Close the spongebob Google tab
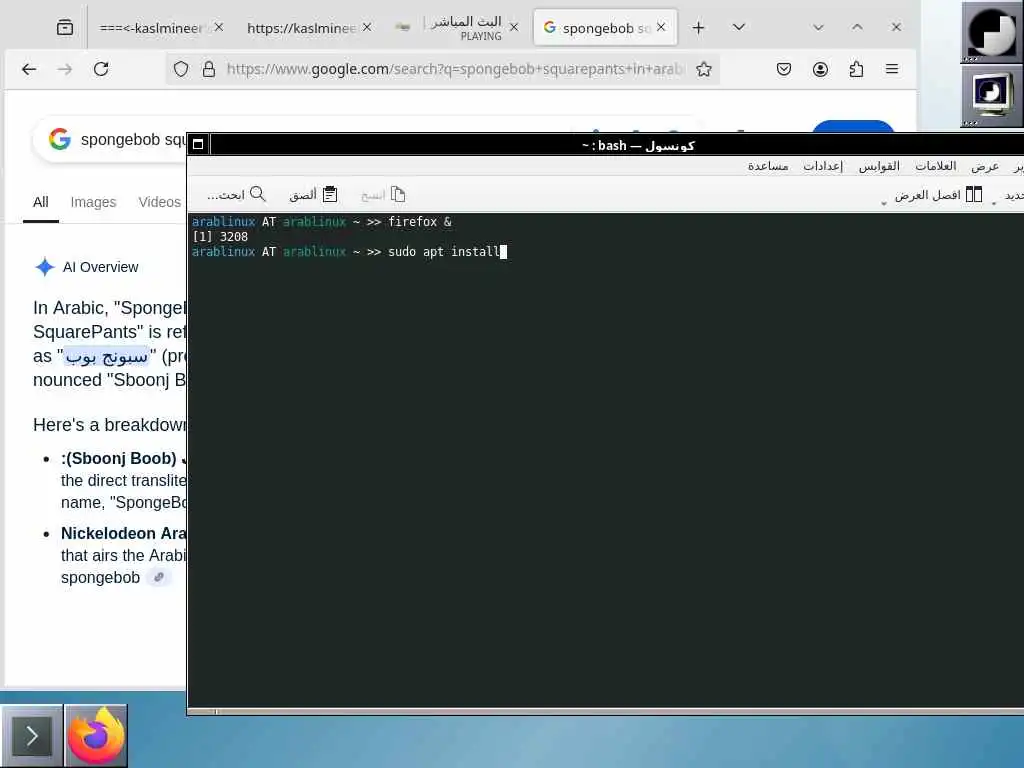Screen dimensions: 1024x768 tap(661, 27)
